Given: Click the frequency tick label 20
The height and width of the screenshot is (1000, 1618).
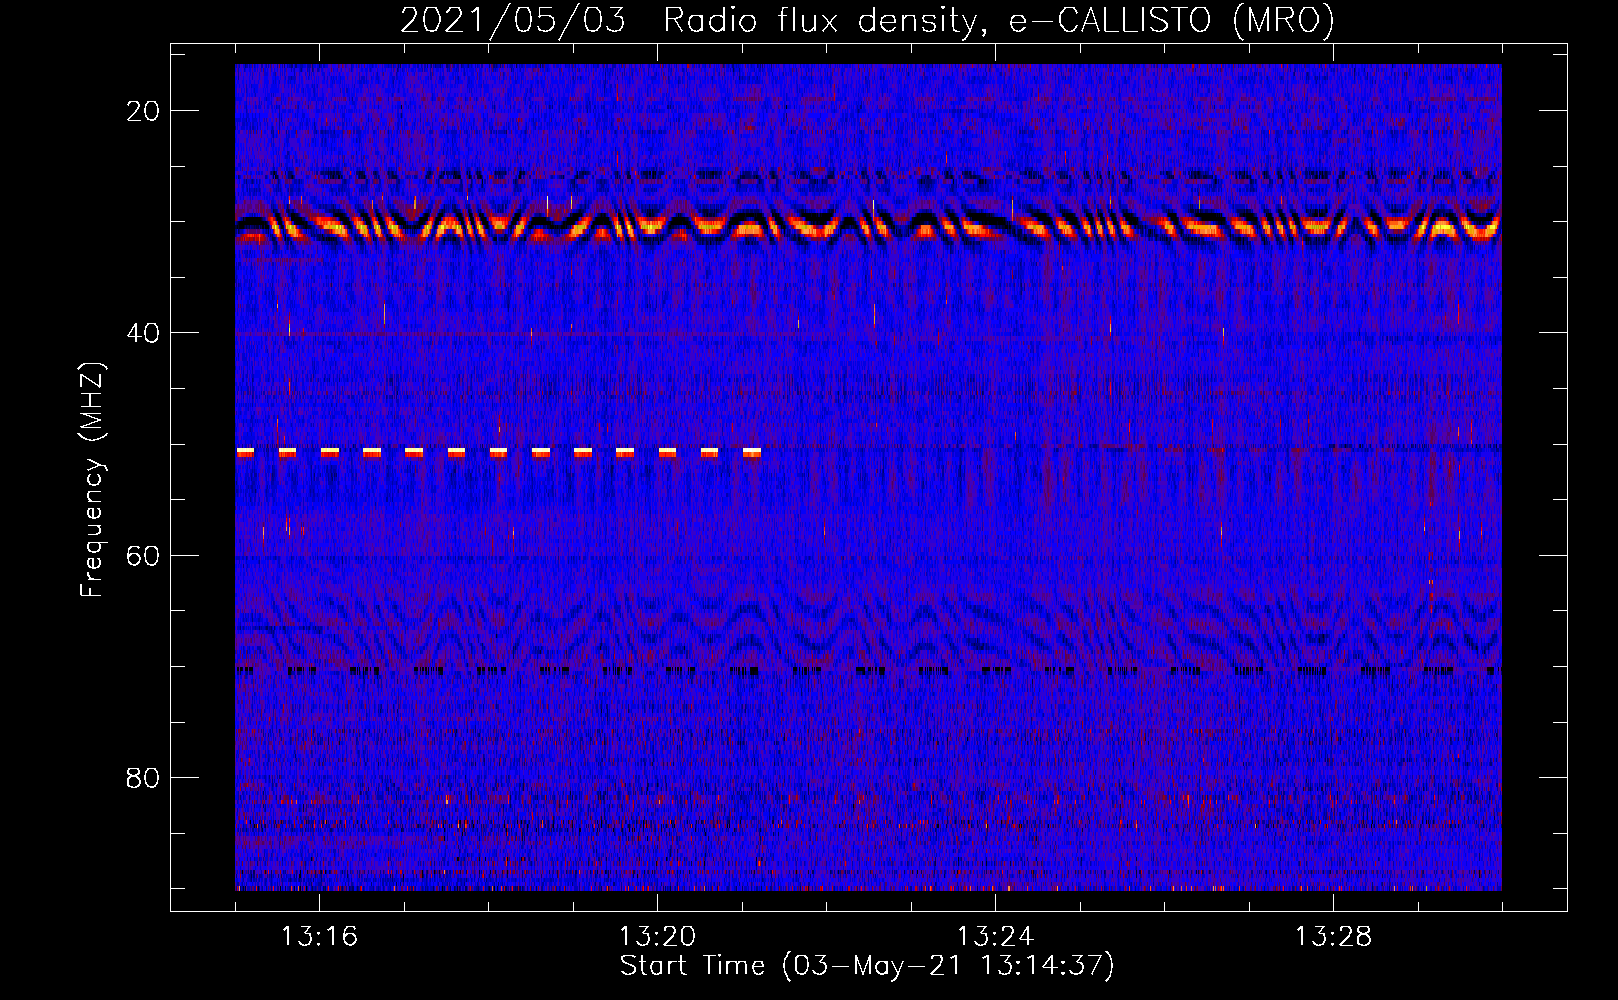Looking at the screenshot, I should (144, 111).
